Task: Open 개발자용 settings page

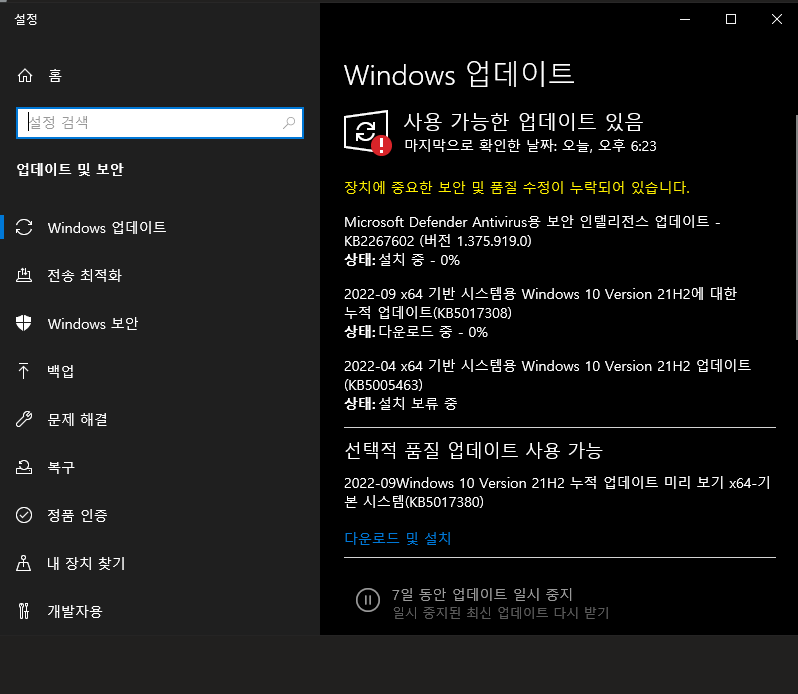Action: click(160, 611)
